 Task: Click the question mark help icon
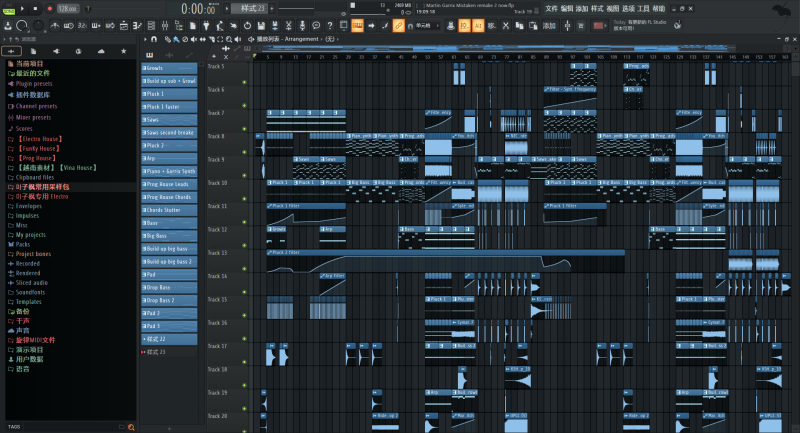[x=330, y=26]
